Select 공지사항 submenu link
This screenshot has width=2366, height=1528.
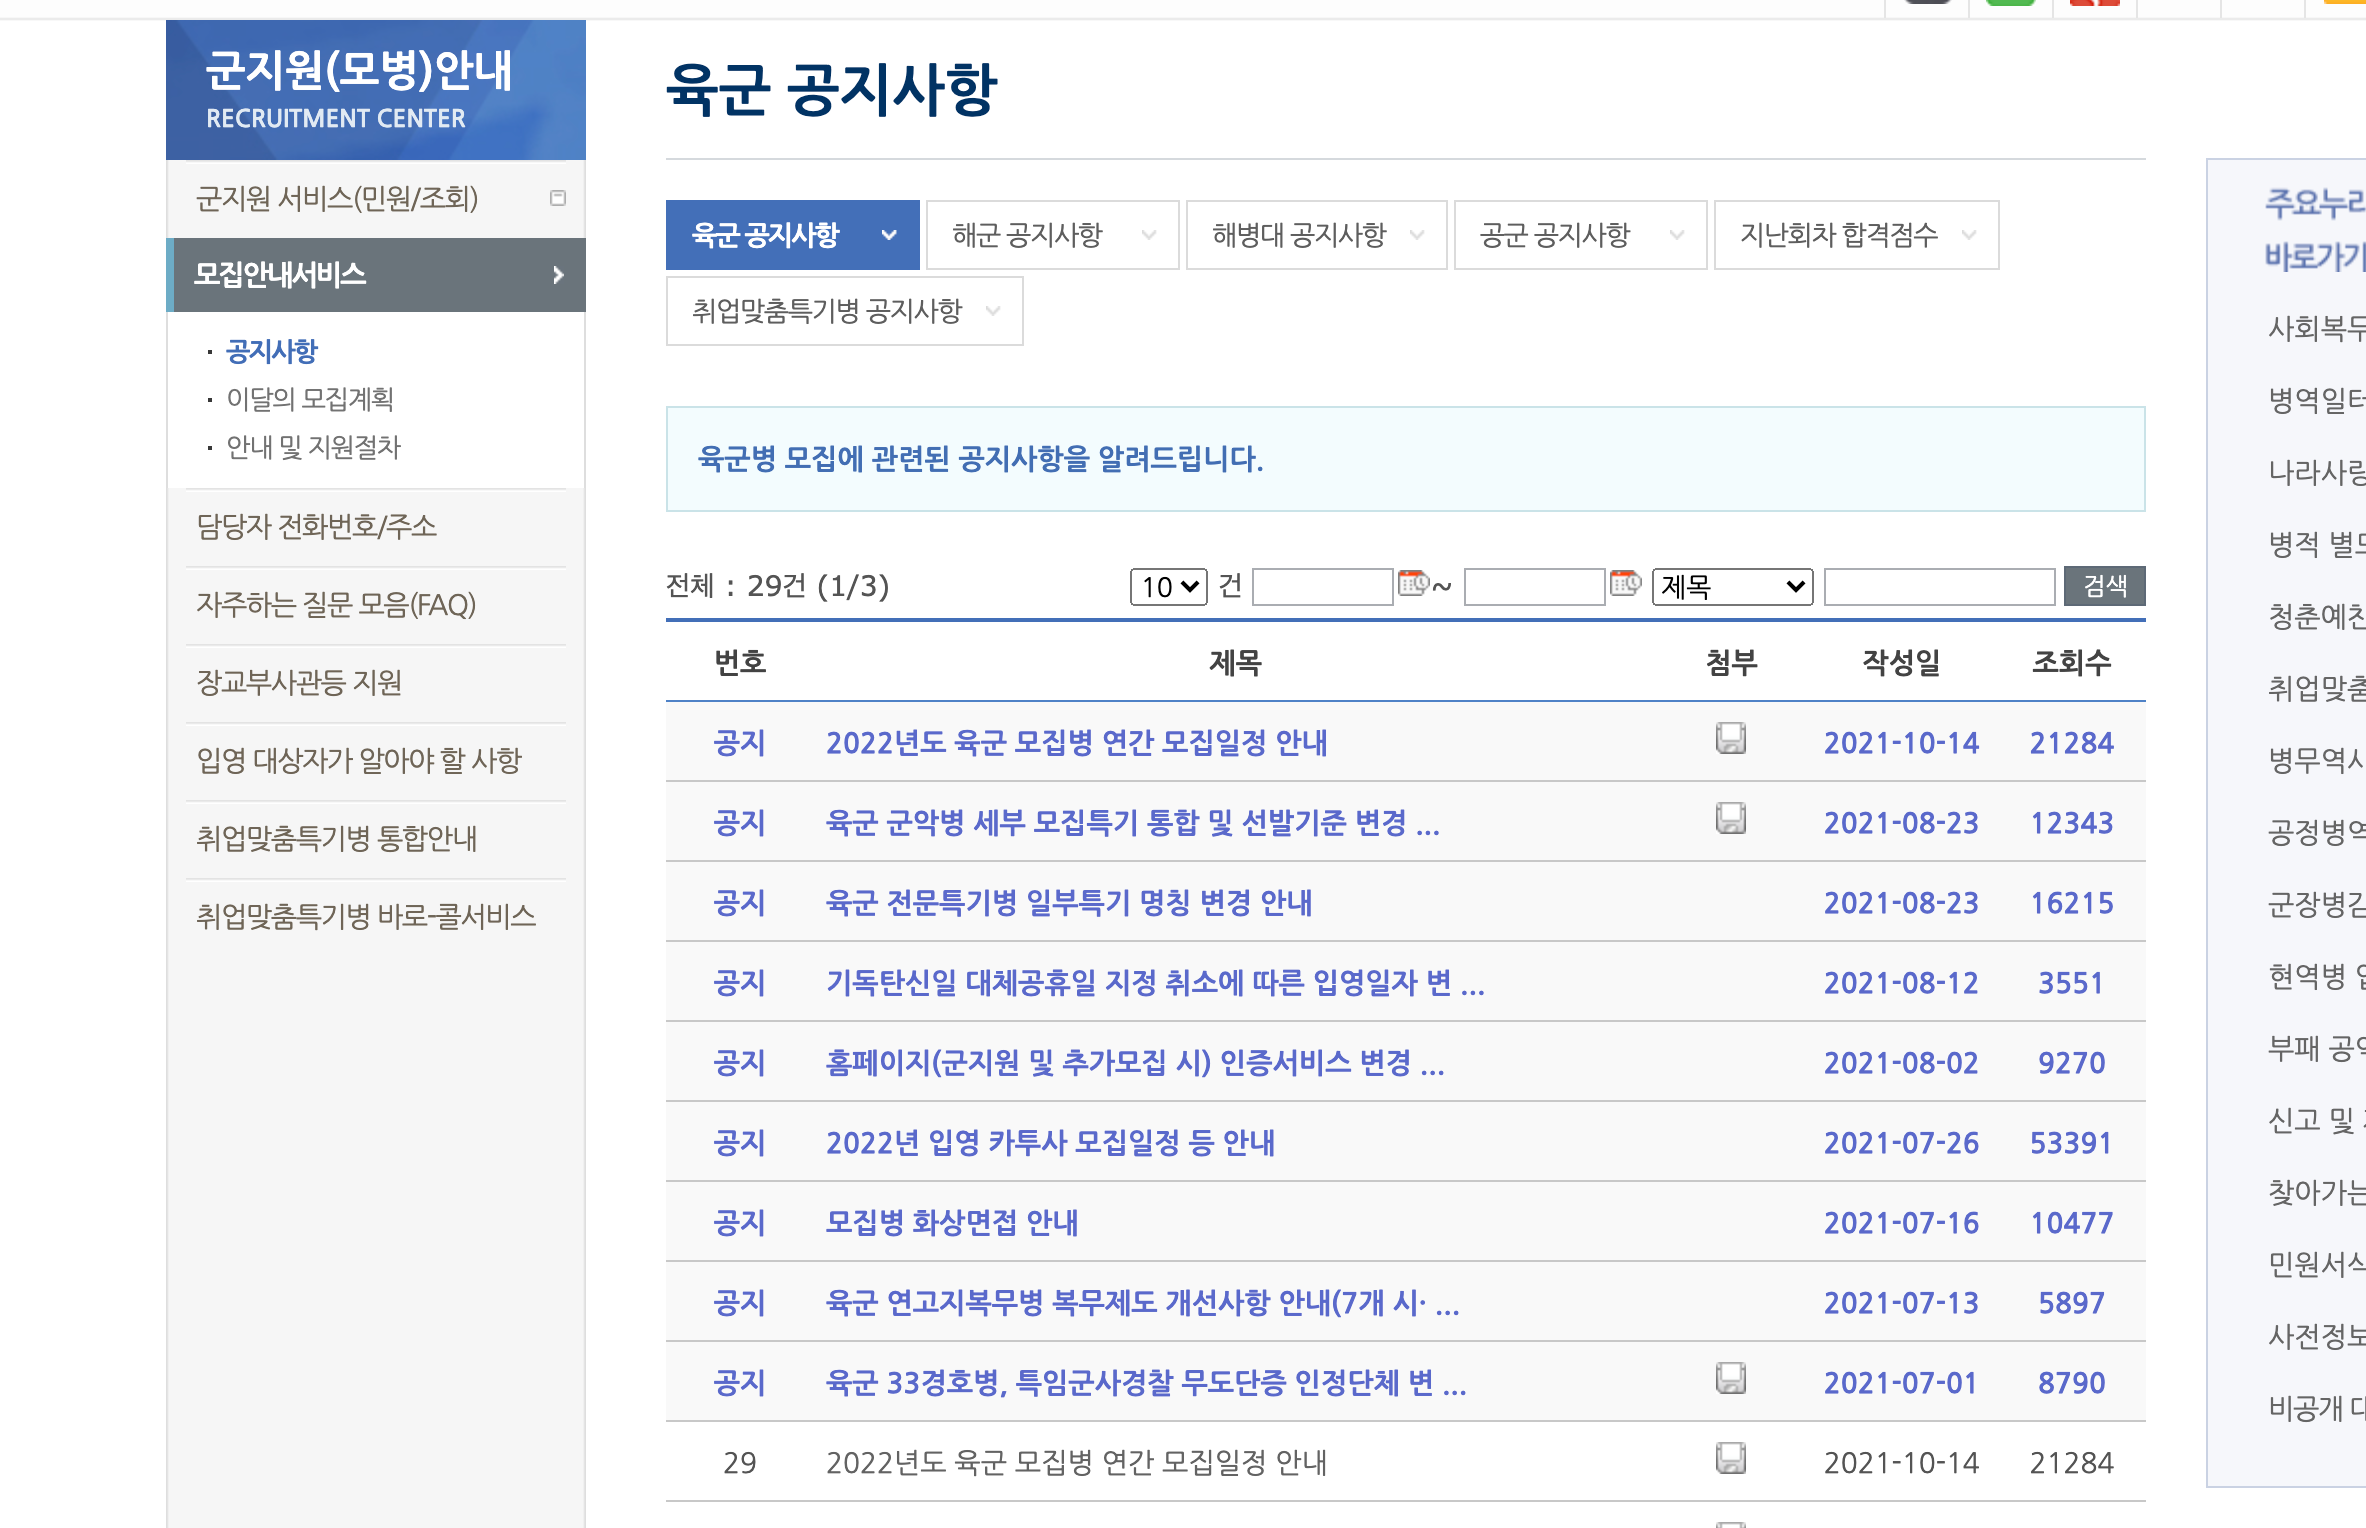[272, 351]
